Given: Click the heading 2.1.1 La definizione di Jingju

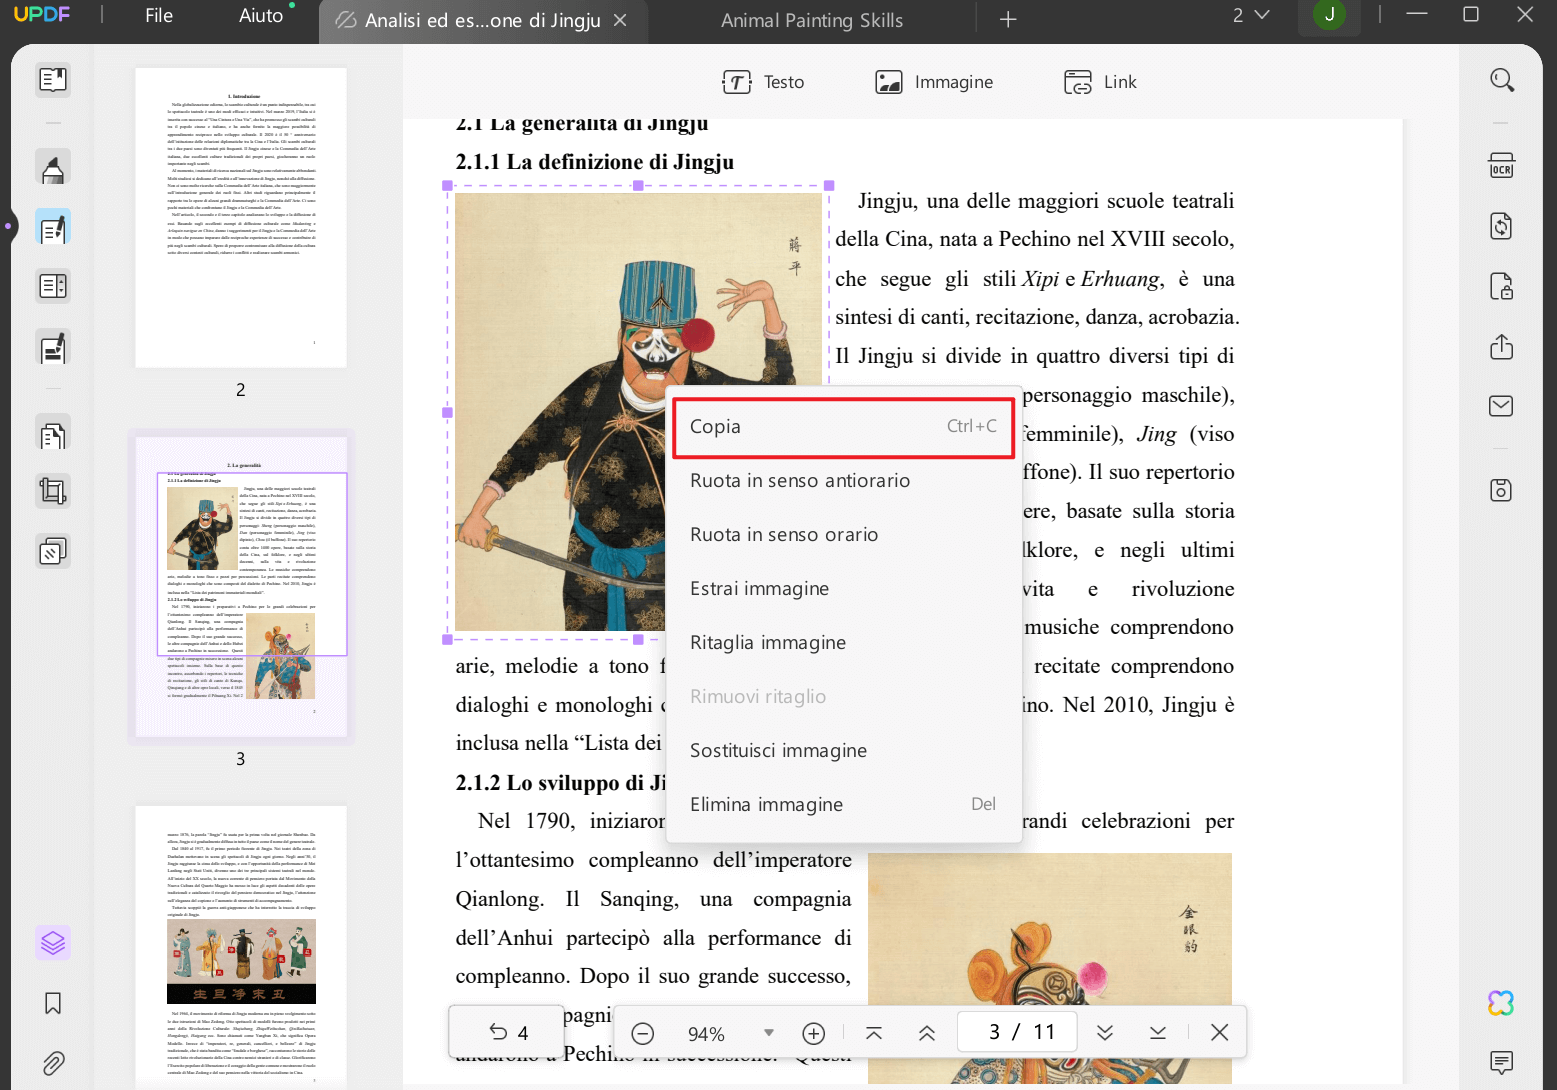Looking at the screenshot, I should (595, 162).
